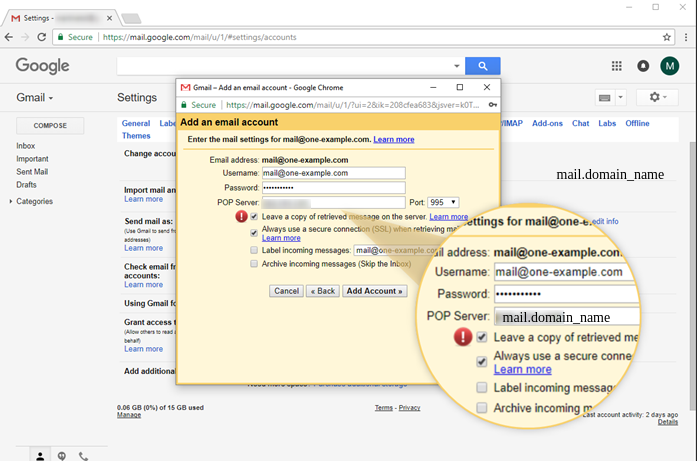Open the Sent Mail folder
The height and width of the screenshot is (461, 697).
(x=32, y=172)
